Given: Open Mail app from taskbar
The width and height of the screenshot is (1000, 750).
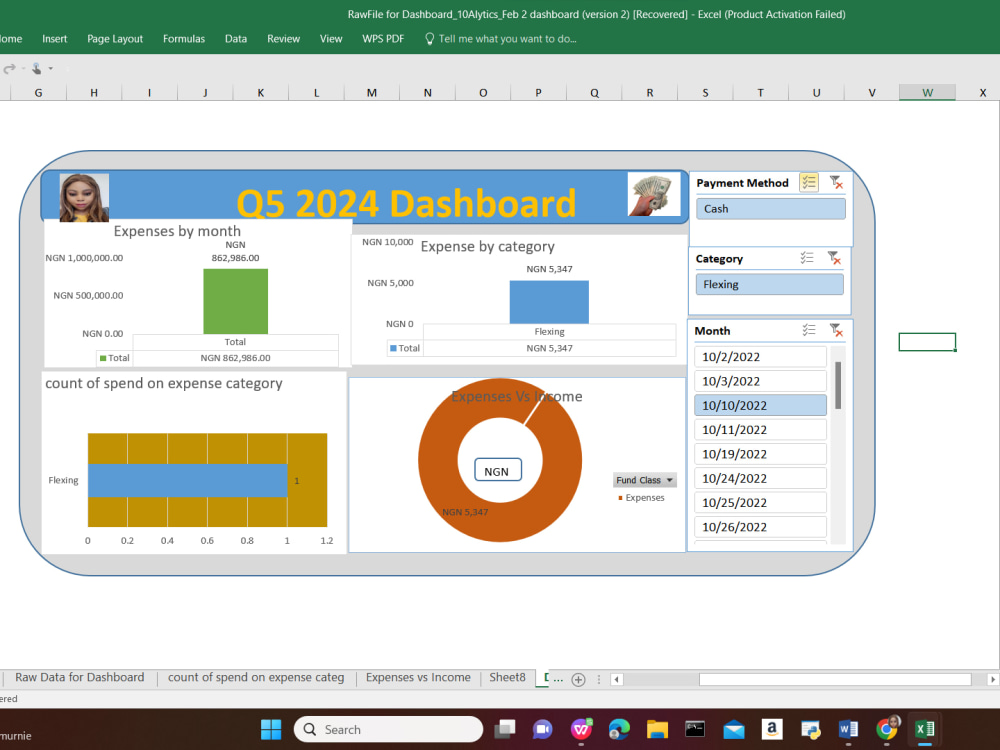Looking at the screenshot, I should 733,729.
